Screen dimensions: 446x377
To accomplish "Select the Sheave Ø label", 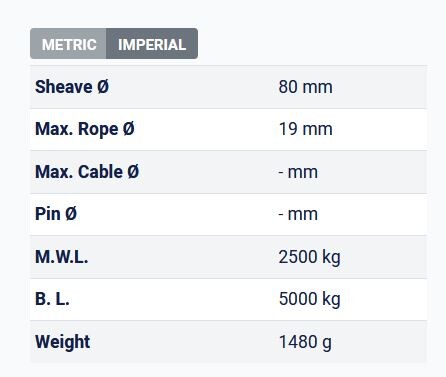I will (x=72, y=87).
